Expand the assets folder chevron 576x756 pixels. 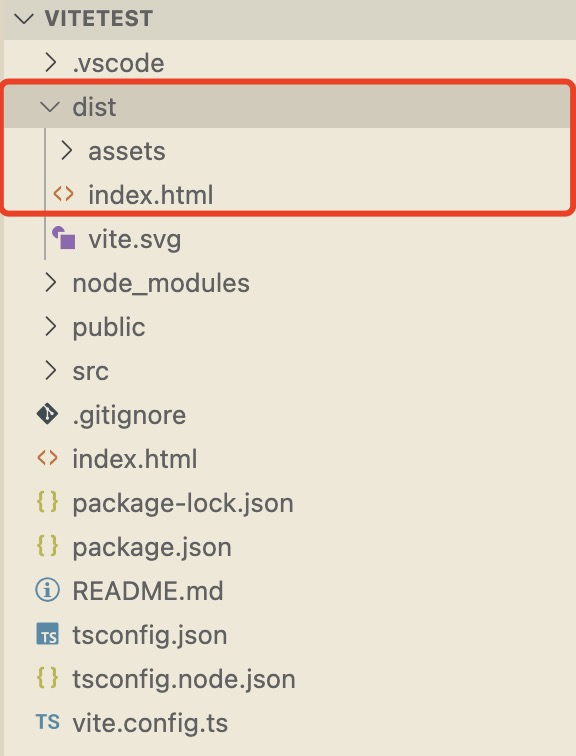[x=66, y=150]
